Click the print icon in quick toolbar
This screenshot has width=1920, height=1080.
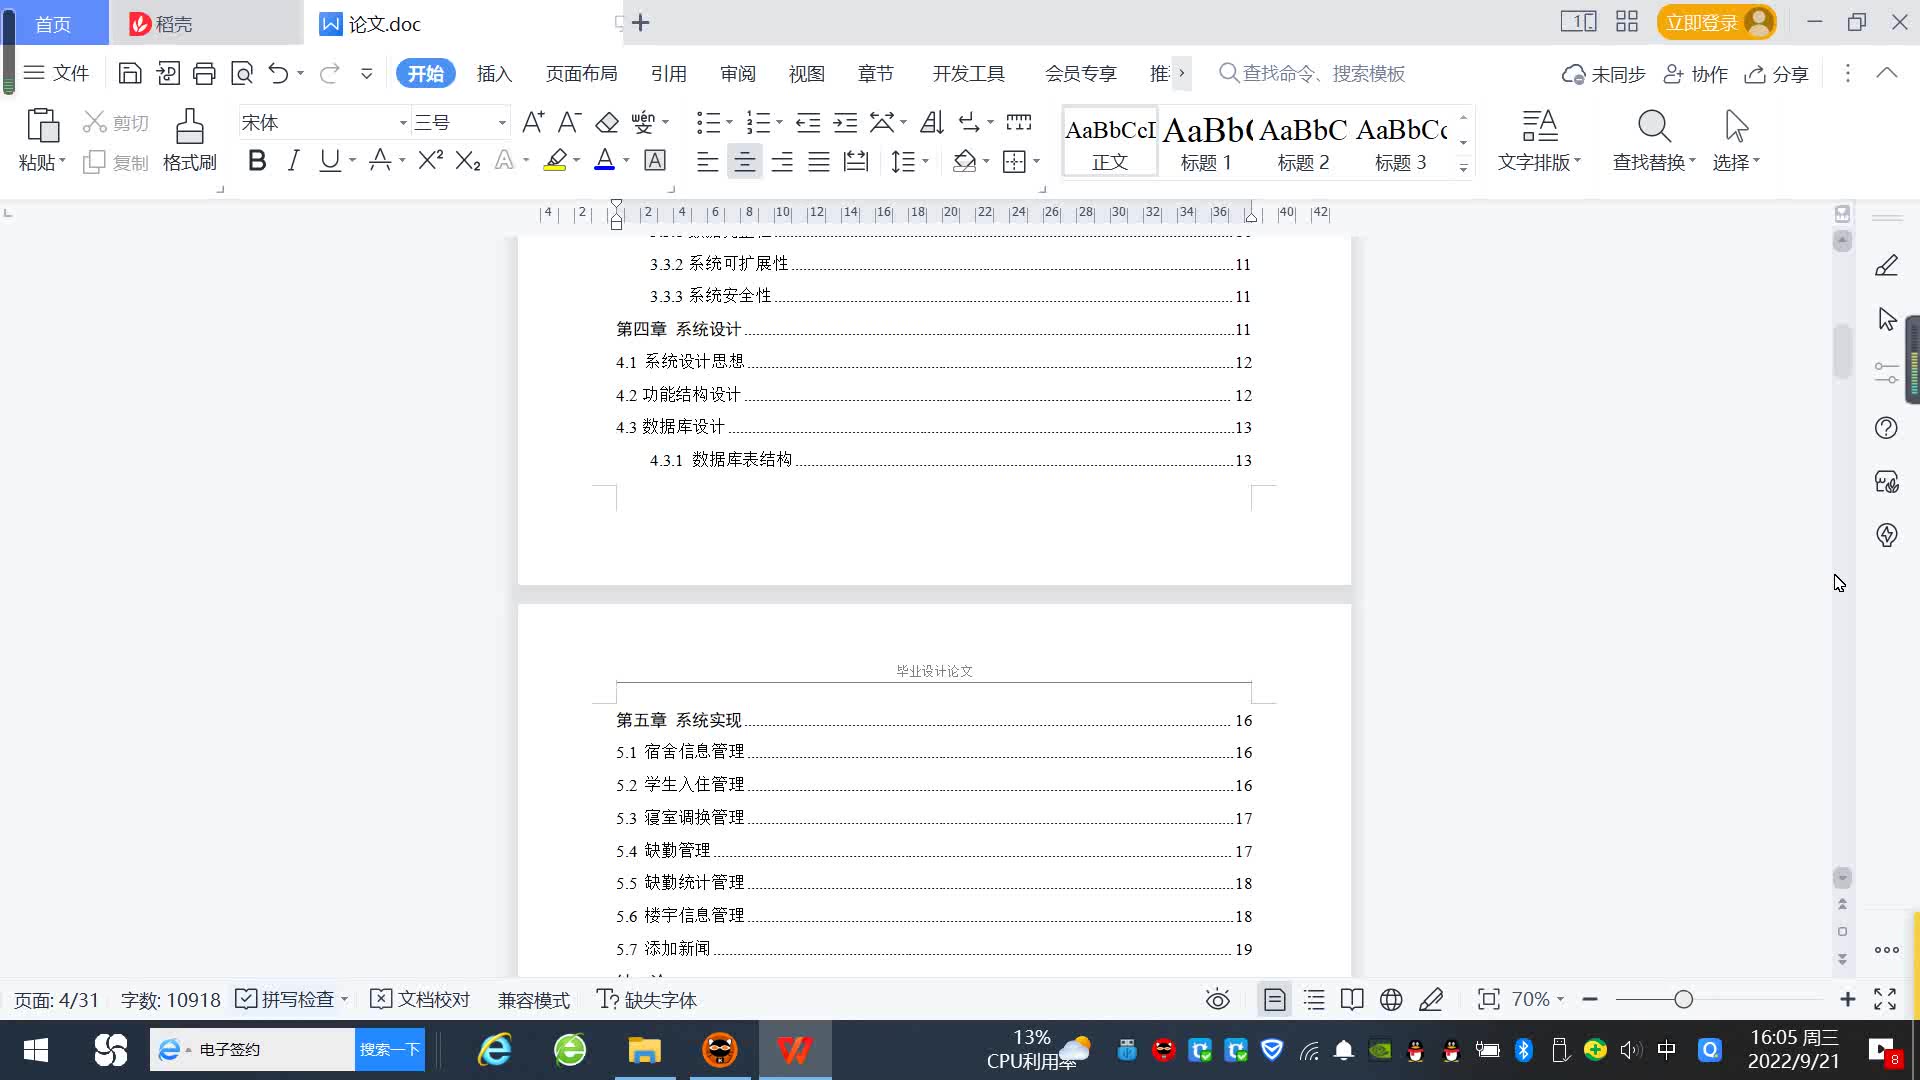click(204, 73)
